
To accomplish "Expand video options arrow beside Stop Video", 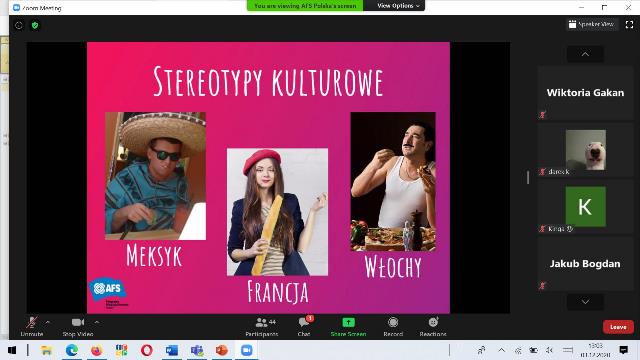I will [97, 322].
